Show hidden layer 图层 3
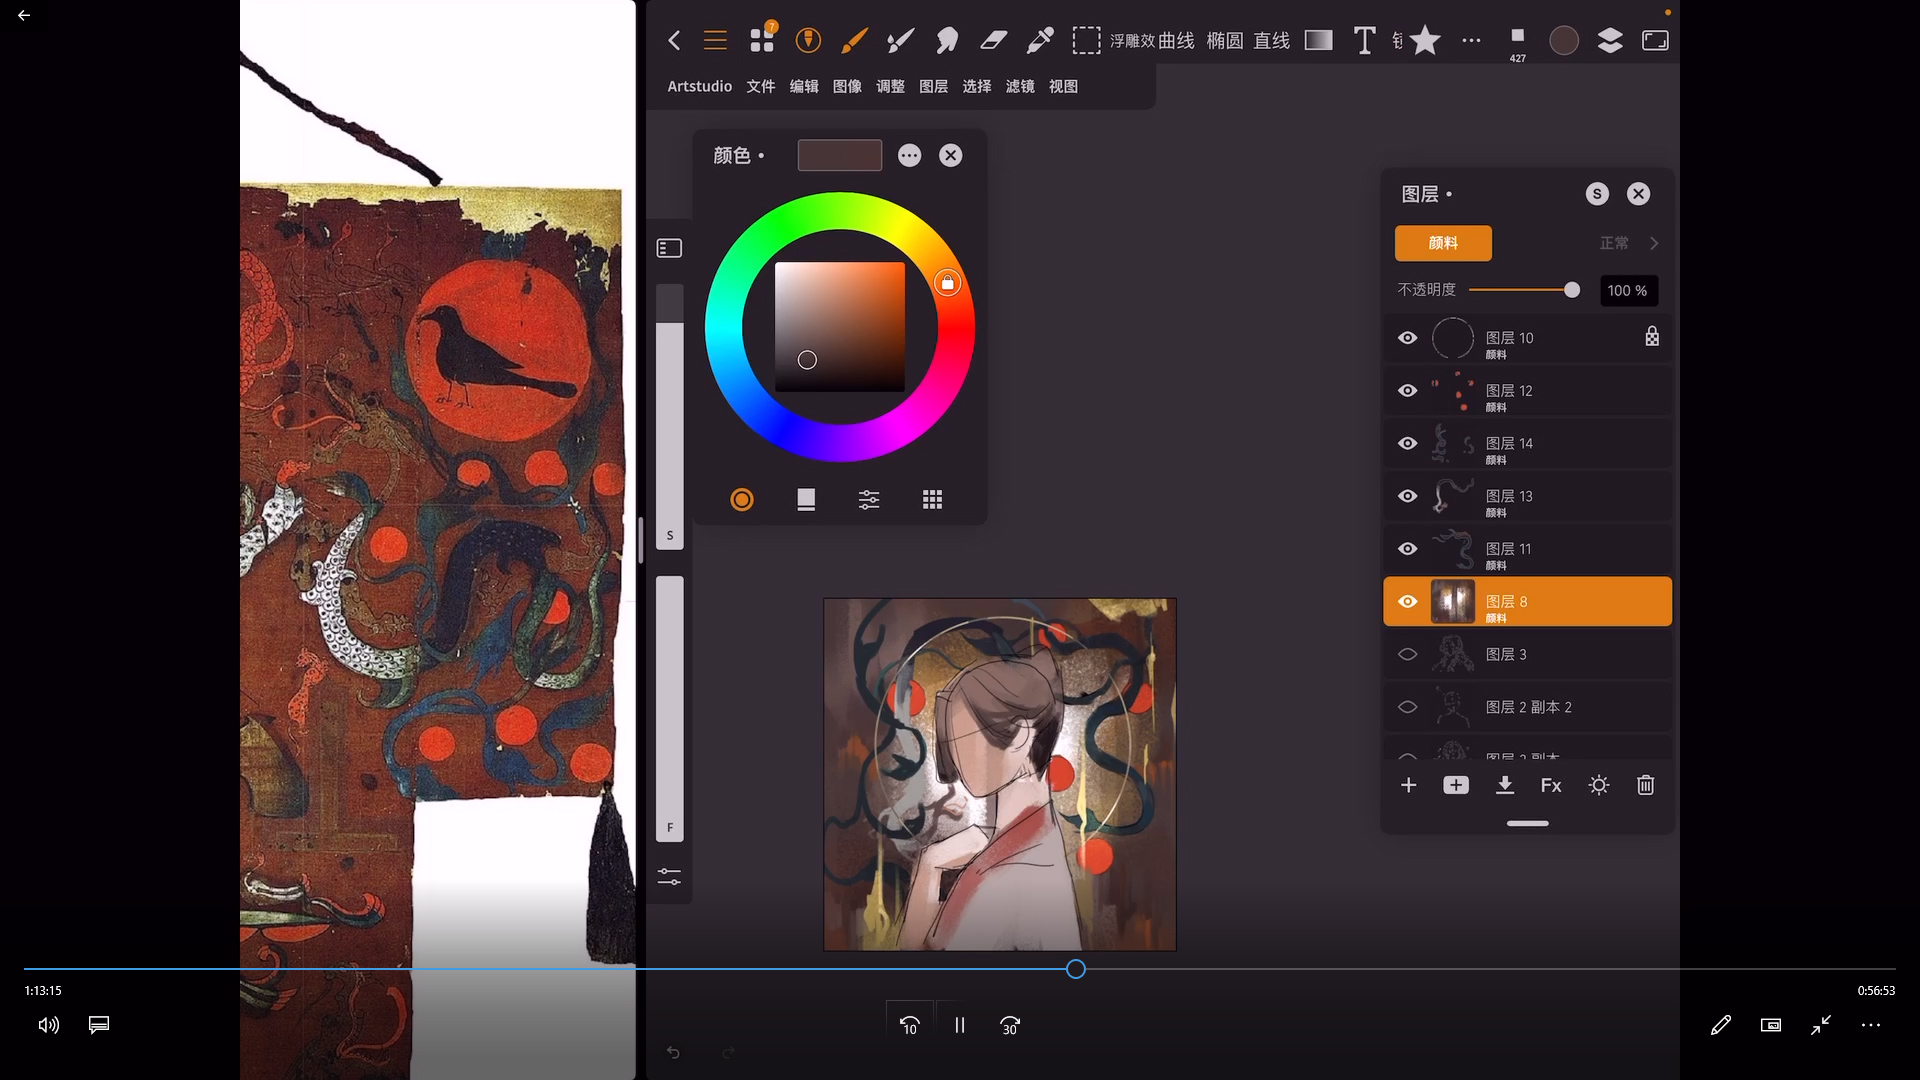Viewport: 1920px width, 1080px height. [1407, 654]
